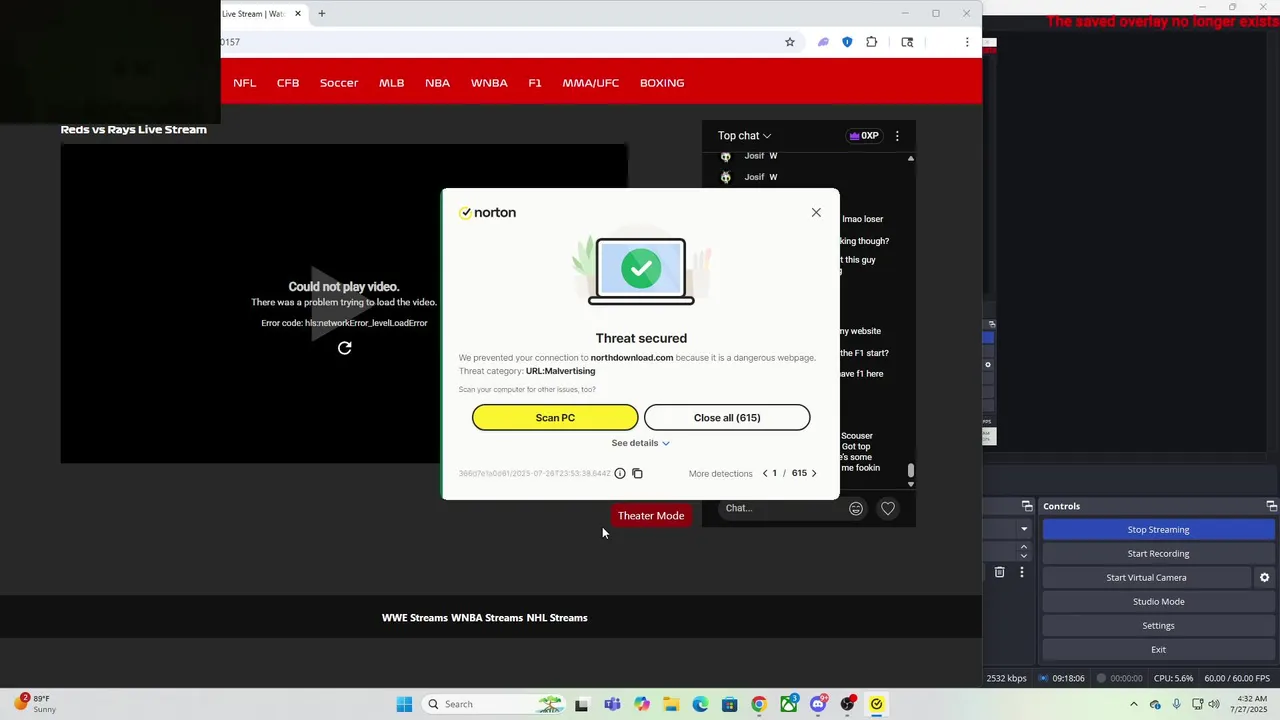Open the NBA nav item

tap(437, 83)
